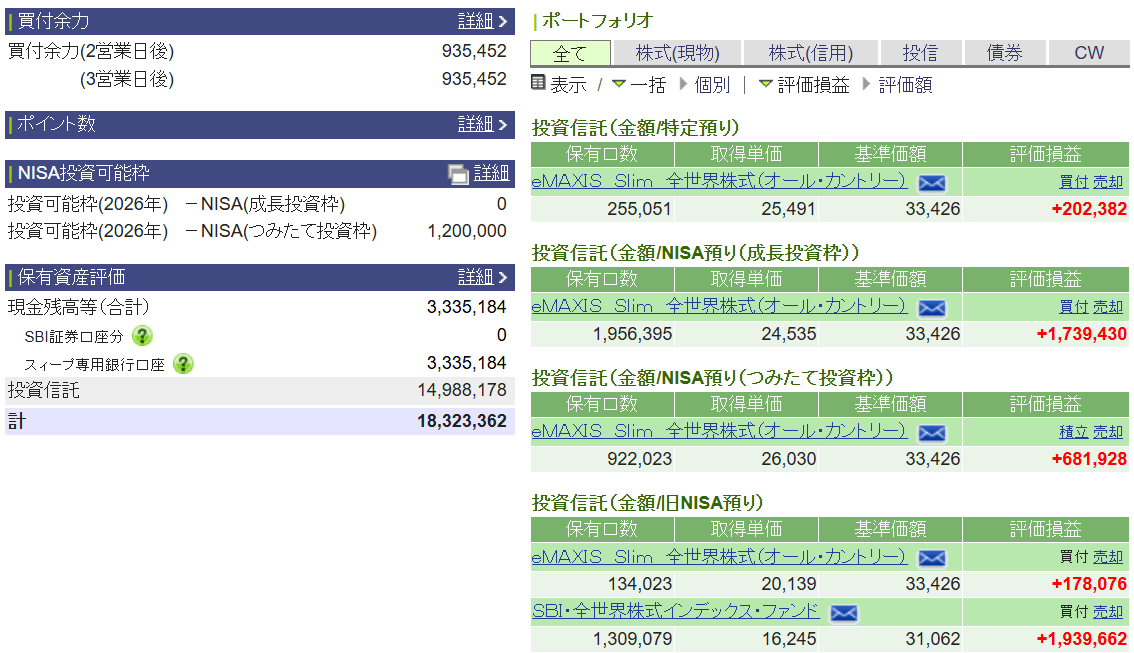Viewport: 1134px width, 653px height.
Task: Select the 債券 tab
Action: point(1005,53)
